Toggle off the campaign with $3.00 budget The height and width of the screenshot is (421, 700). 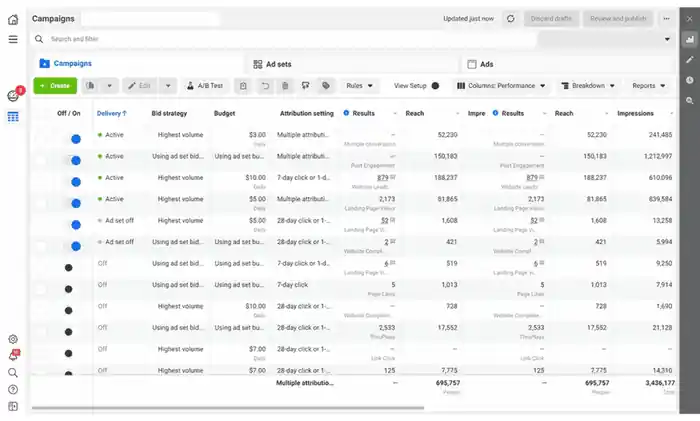[x=75, y=139]
